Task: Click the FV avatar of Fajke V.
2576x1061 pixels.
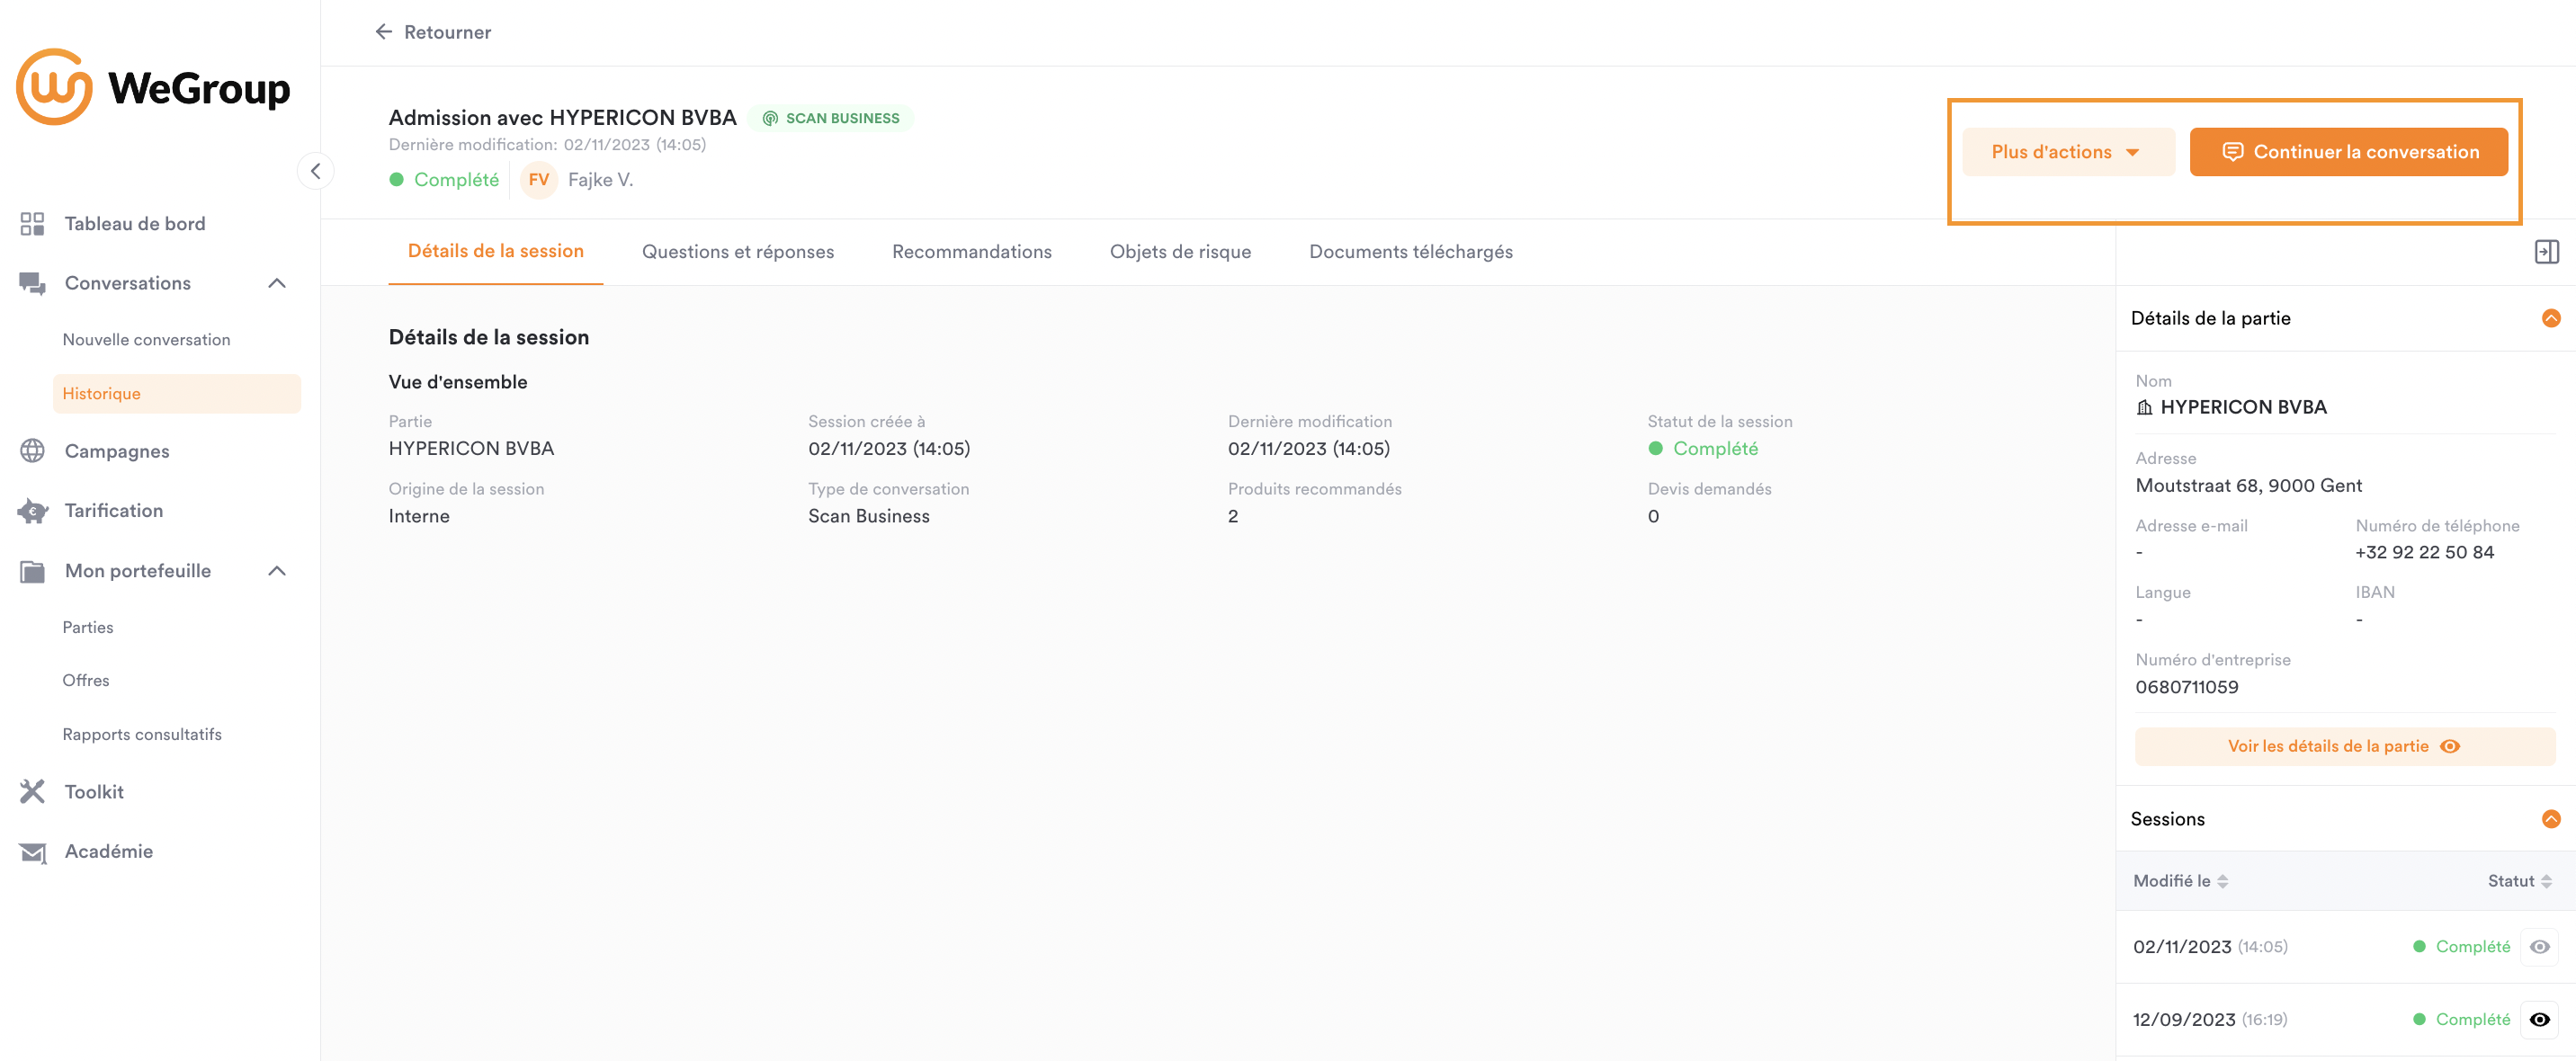Action: pos(538,180)
